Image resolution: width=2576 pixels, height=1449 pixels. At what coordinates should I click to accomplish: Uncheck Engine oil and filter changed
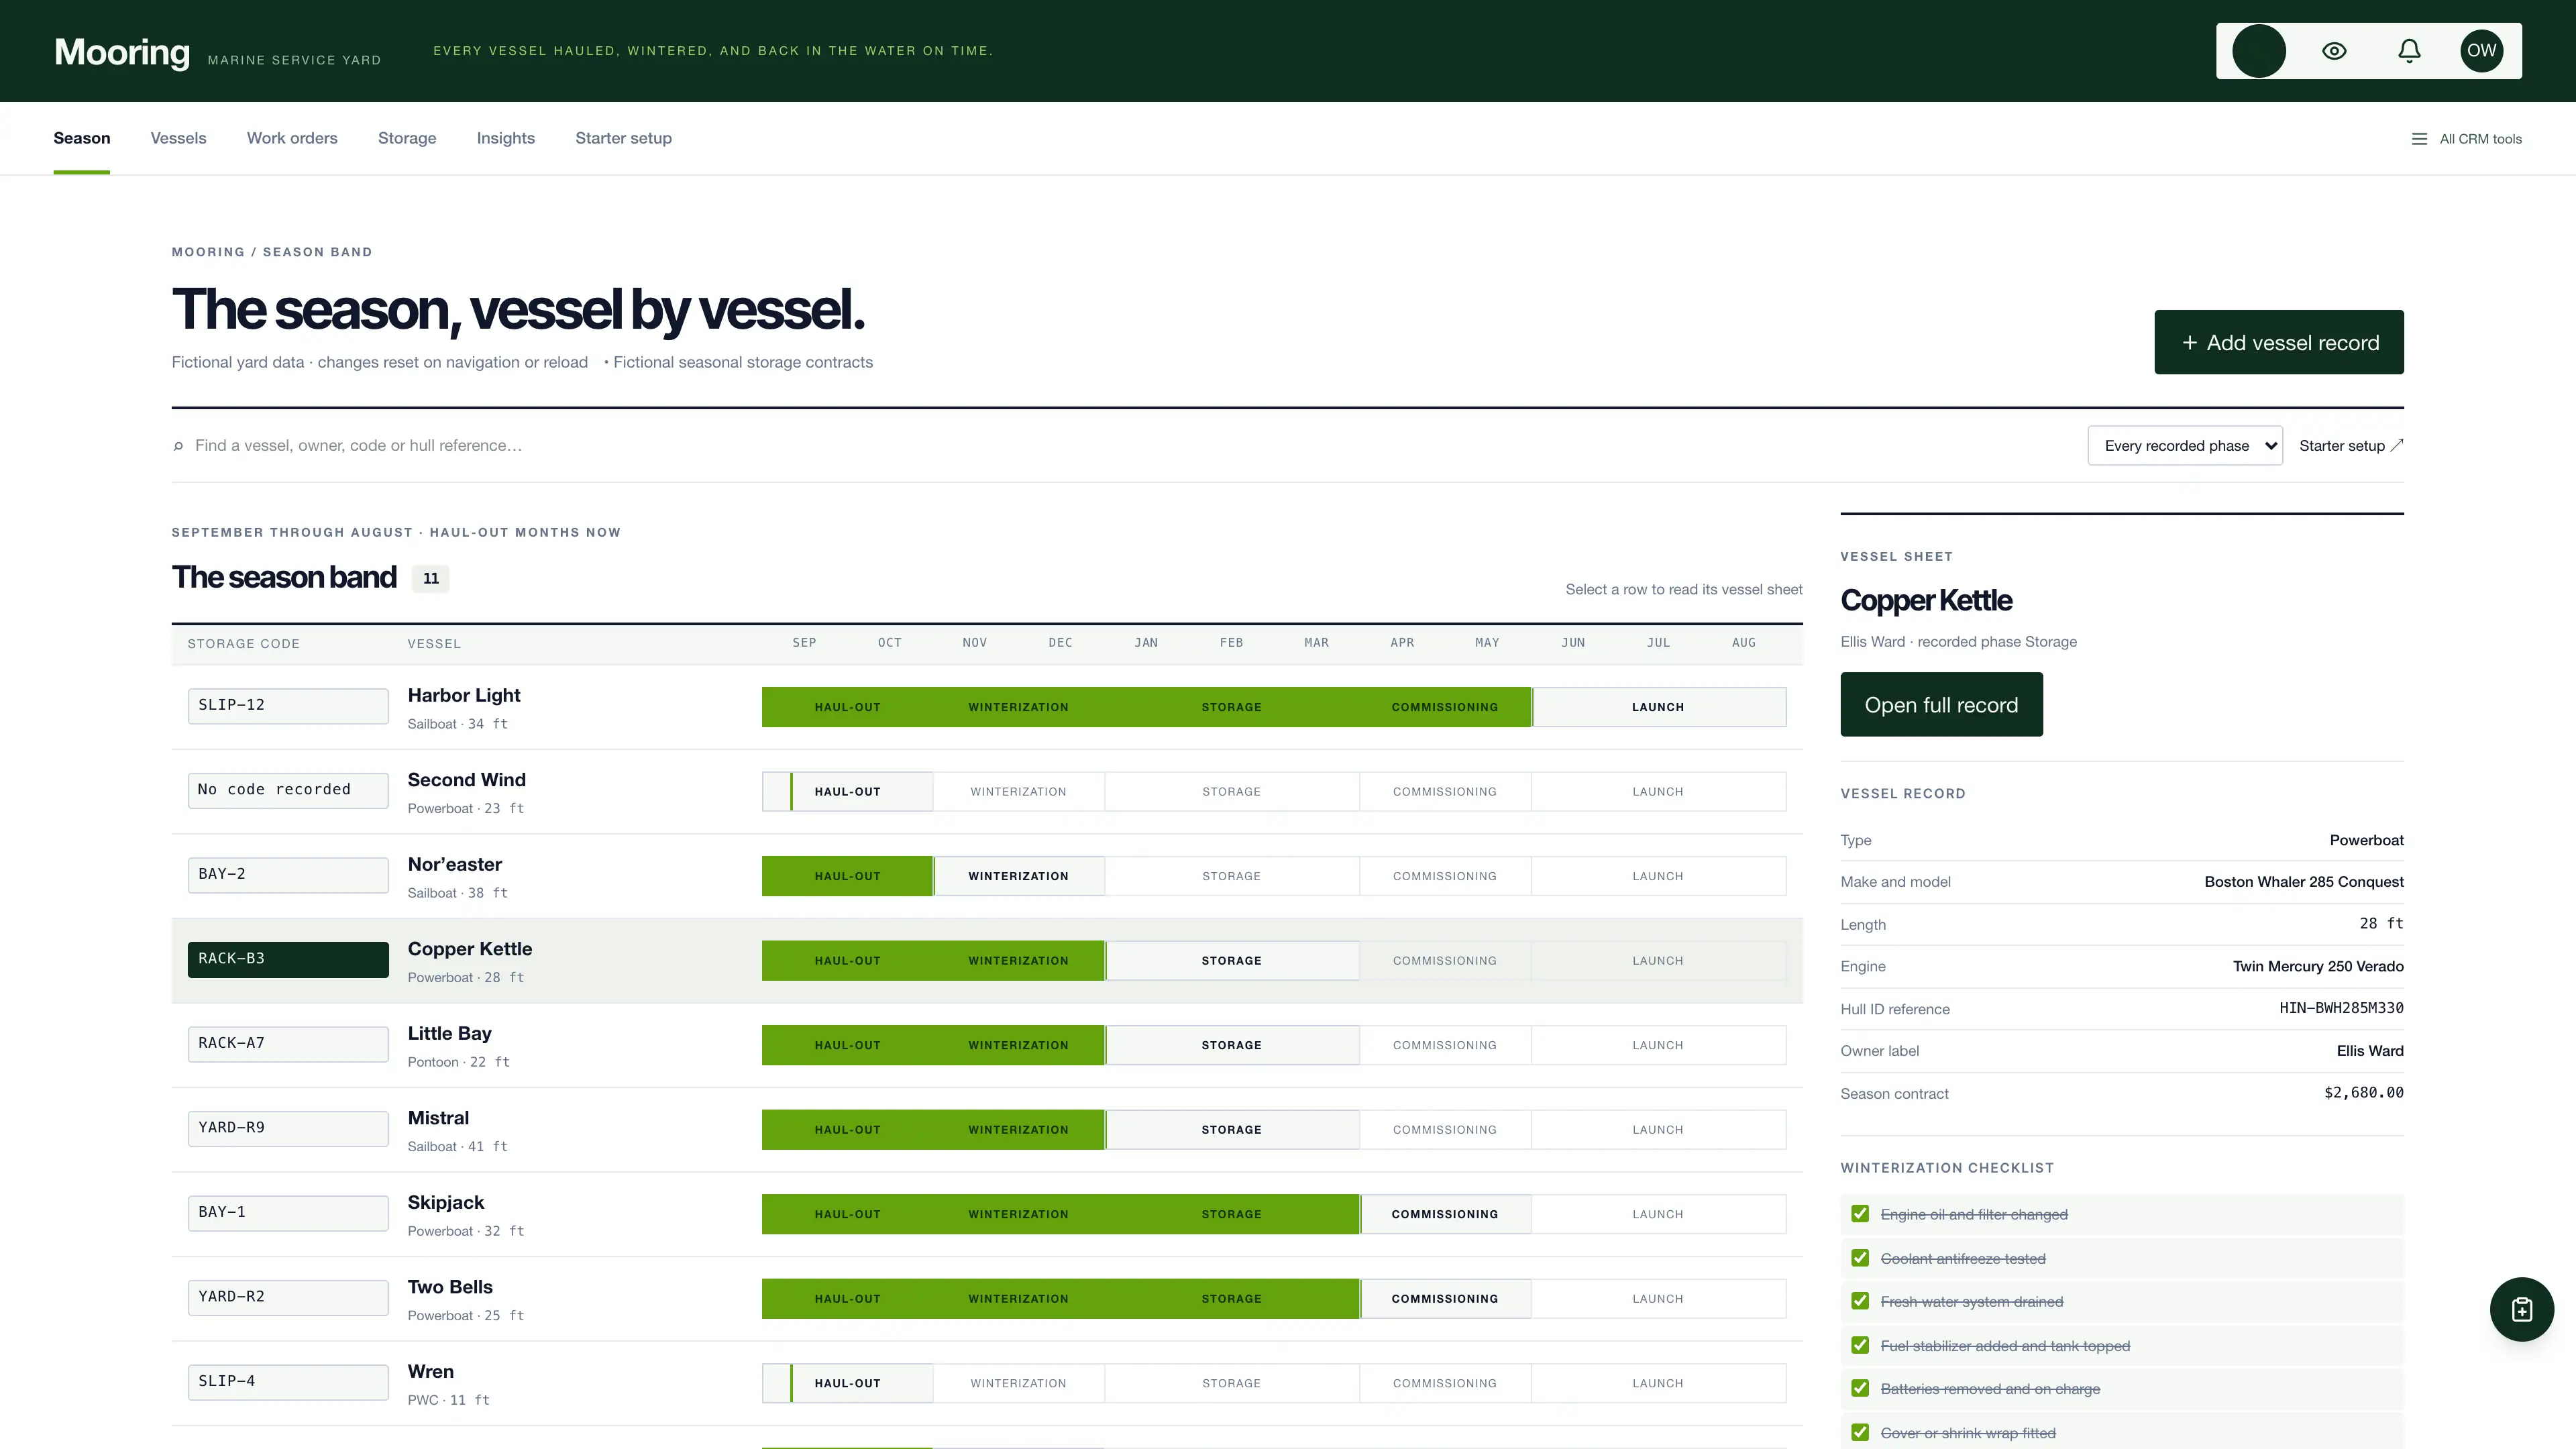coord(1860,1214)
